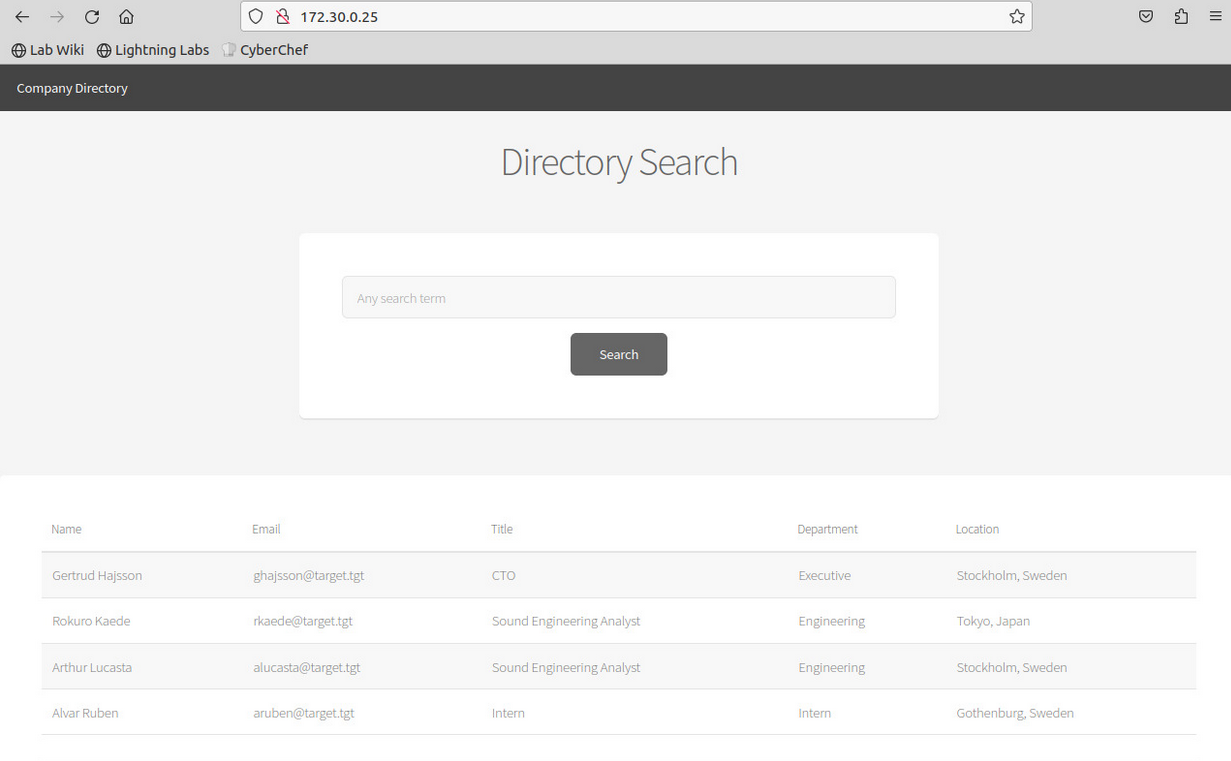Click the Name column header

(x=66, y=529)
